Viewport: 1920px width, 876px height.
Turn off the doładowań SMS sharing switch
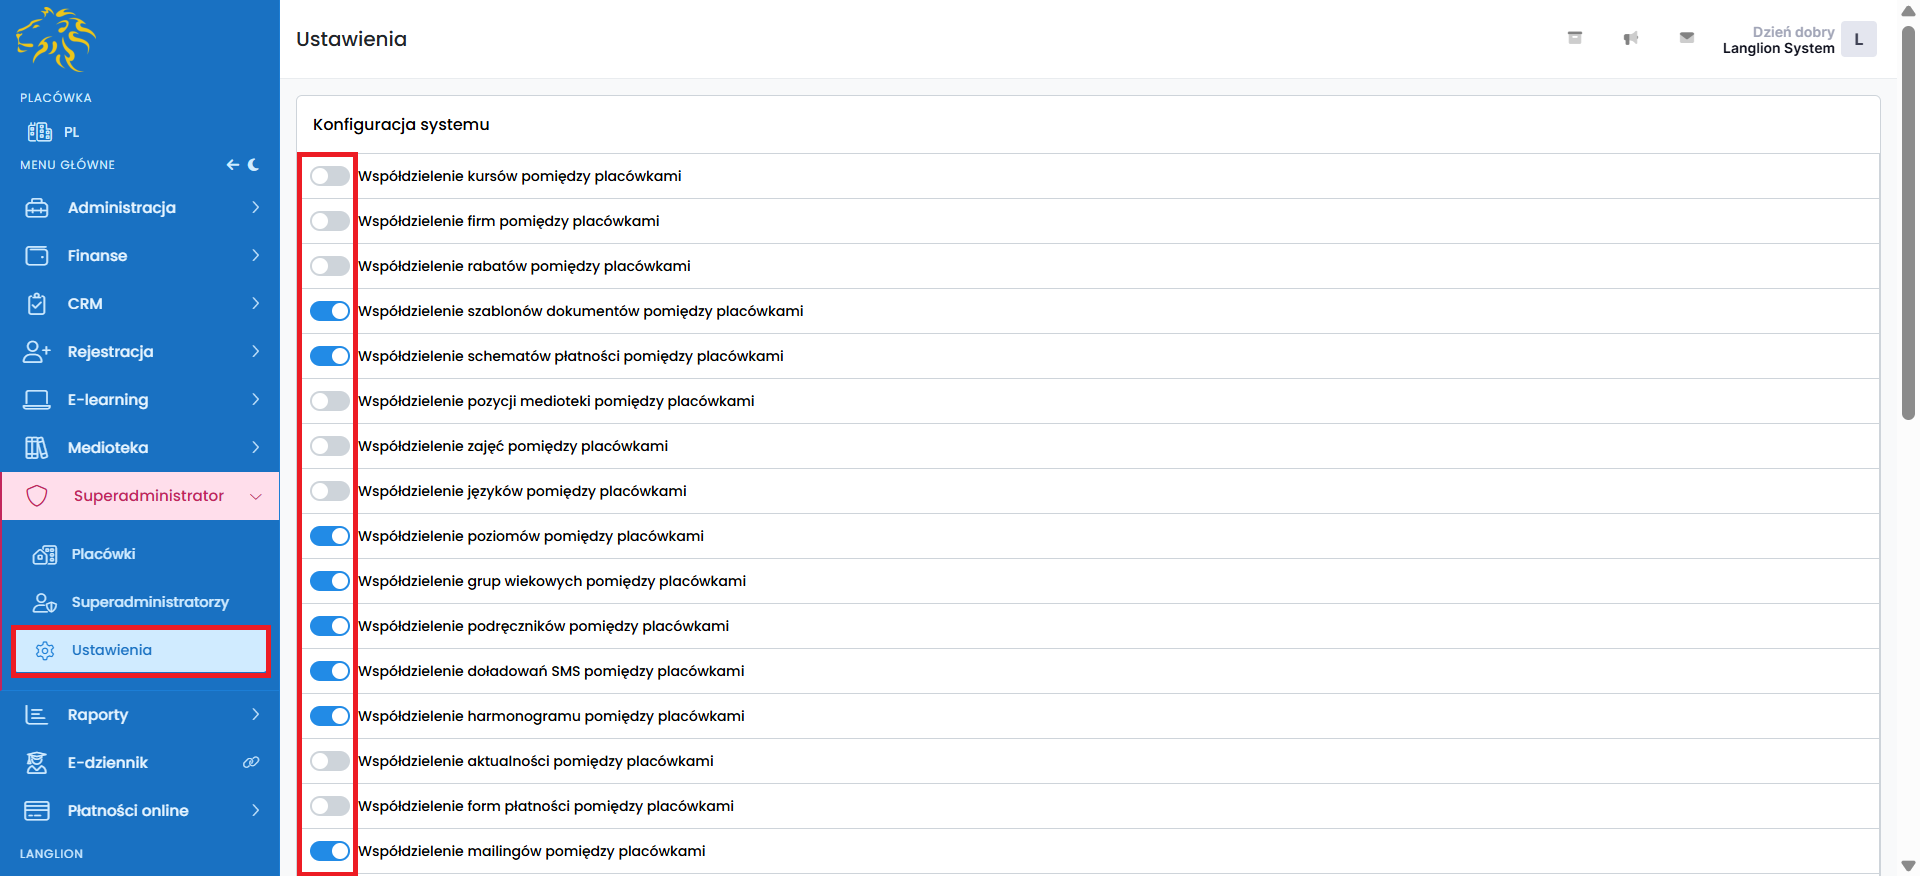tap(329, 671)
